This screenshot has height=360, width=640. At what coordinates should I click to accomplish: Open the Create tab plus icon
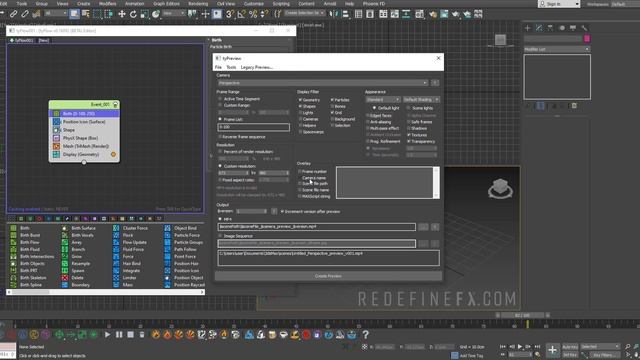click(x=527, y=28)
